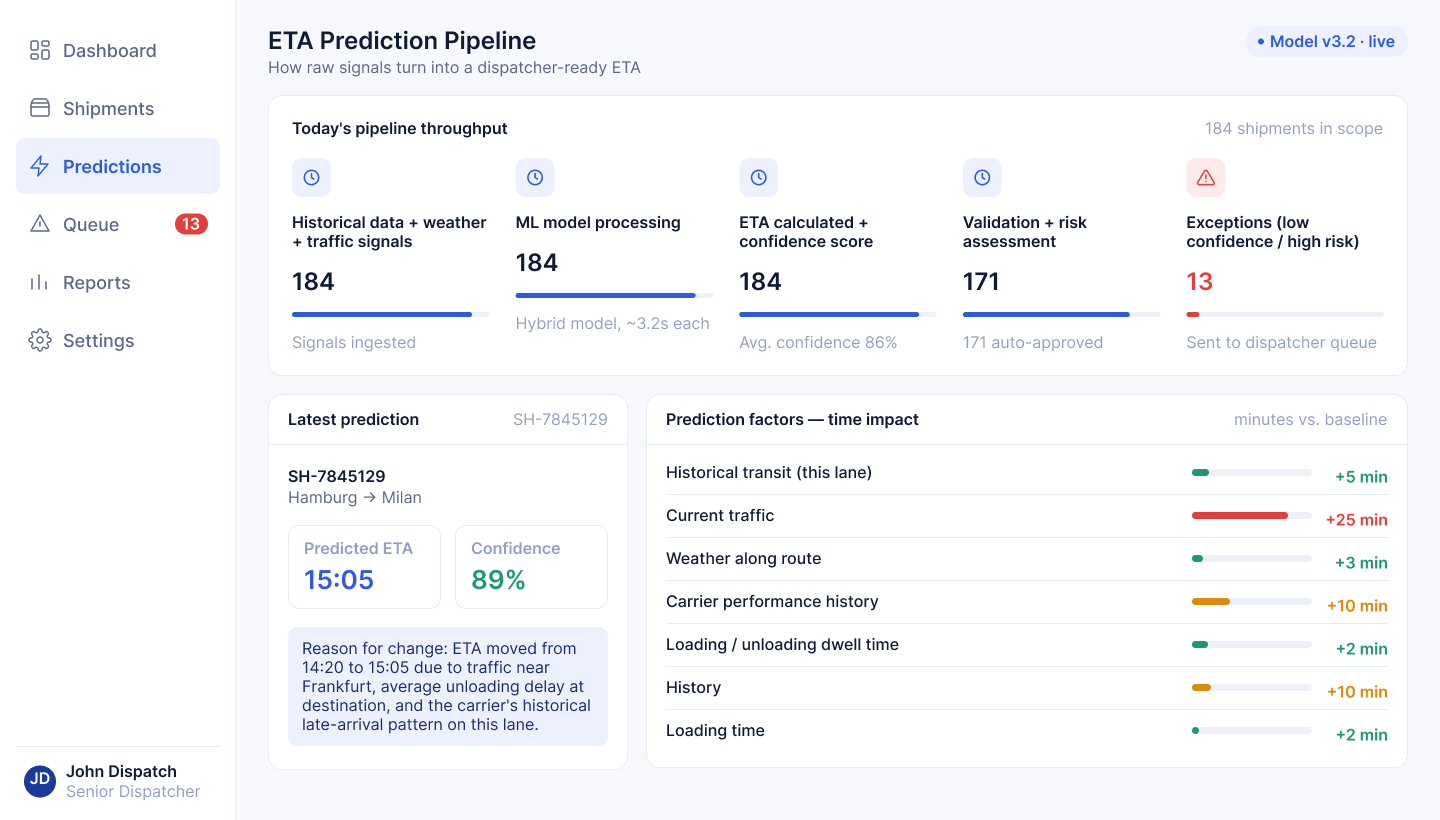This screenshot has width=1440, height=820.
Task: Click "Hybrid model, ~3.2s each" caption
Action: tap(613, 323)
